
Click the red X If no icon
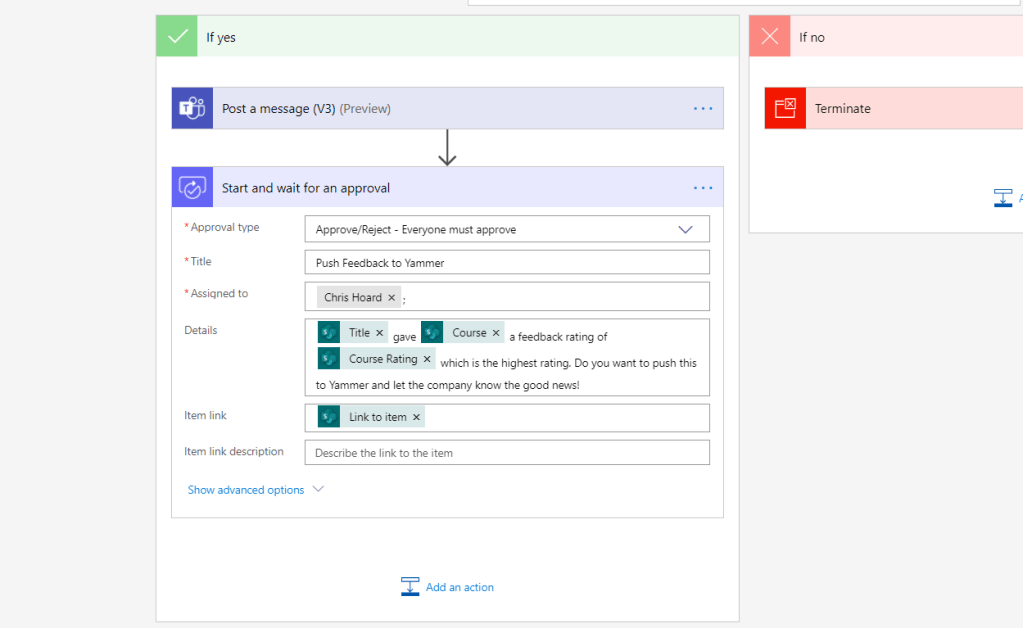click(x=770, y=37)
